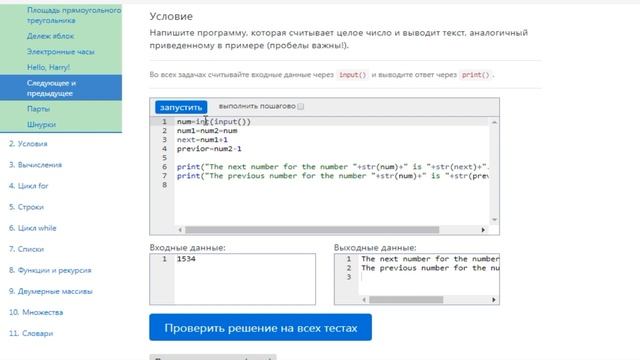Click output line 'The previous number for'

tap(430, 268)
